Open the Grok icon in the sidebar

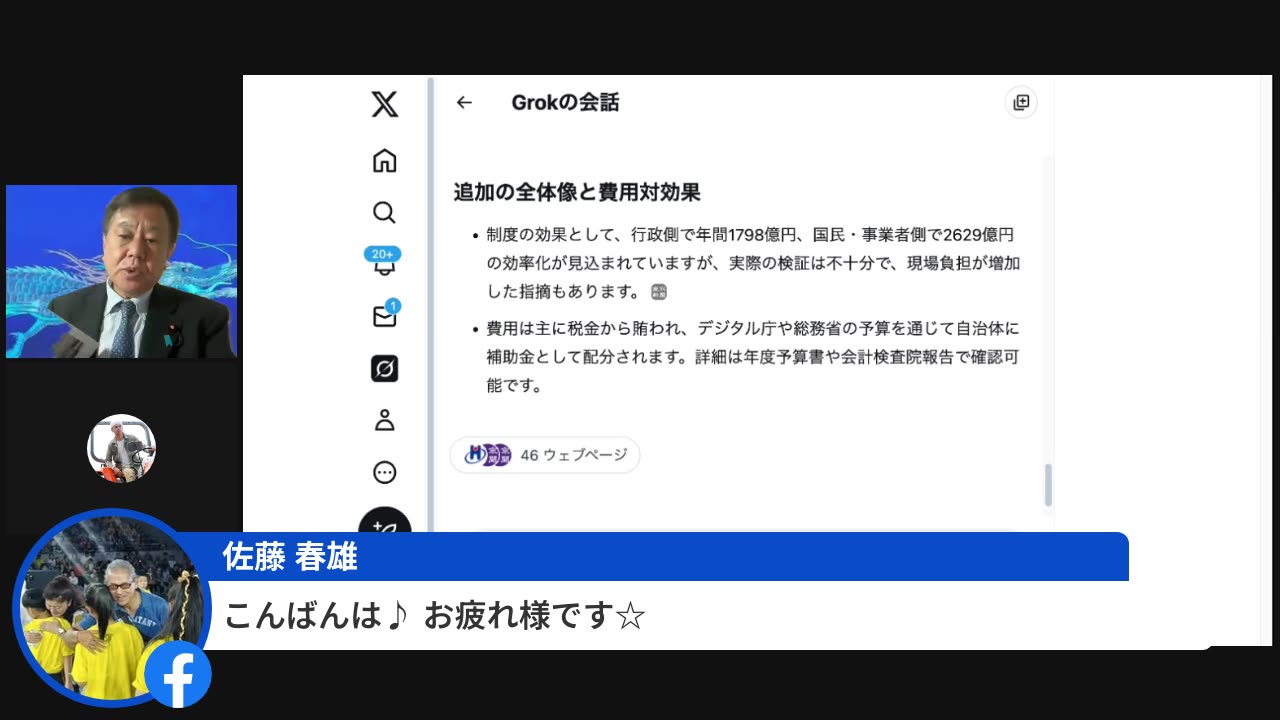point(385,369)
